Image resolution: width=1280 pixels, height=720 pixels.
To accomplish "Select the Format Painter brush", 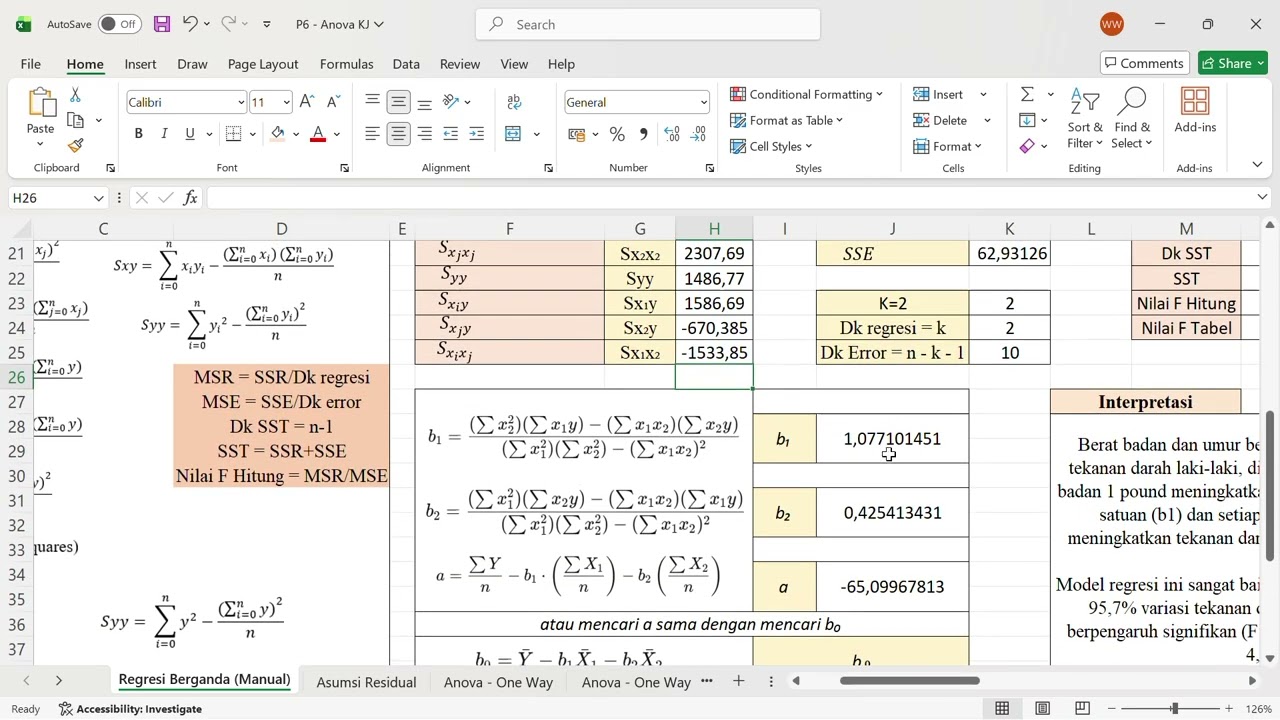I will (75, 145).
